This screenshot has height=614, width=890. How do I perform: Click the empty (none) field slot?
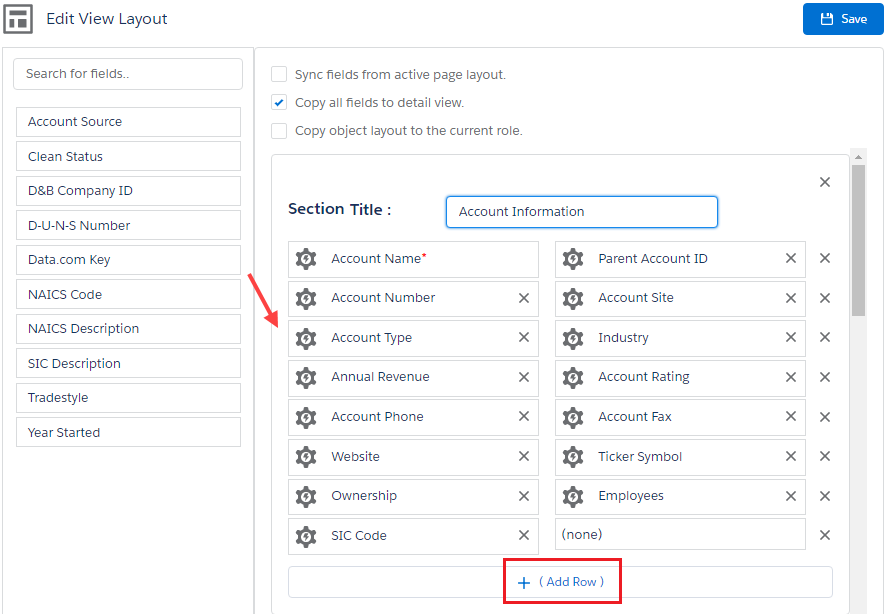tap(680, 535)
